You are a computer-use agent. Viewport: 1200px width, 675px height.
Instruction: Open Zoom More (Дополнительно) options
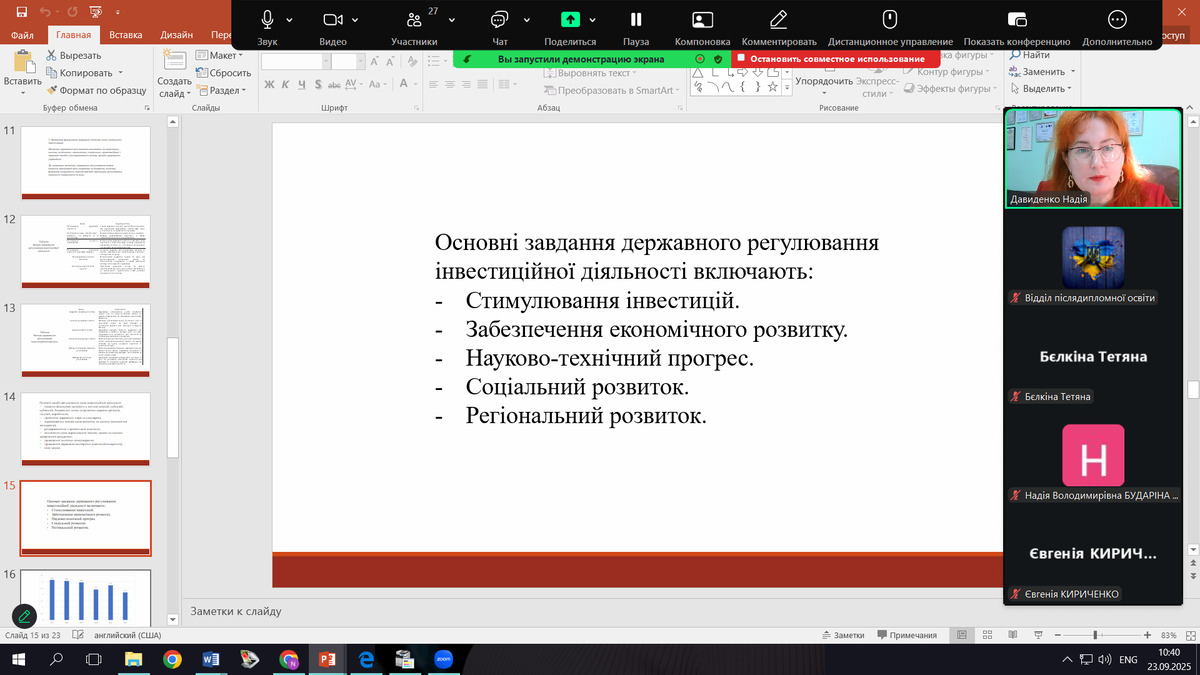[1117, 19]
